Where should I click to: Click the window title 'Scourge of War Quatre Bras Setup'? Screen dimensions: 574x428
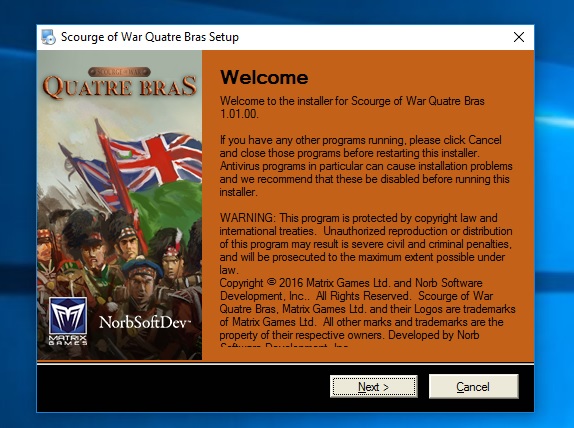pyautogui.click(x=150, y=37)
